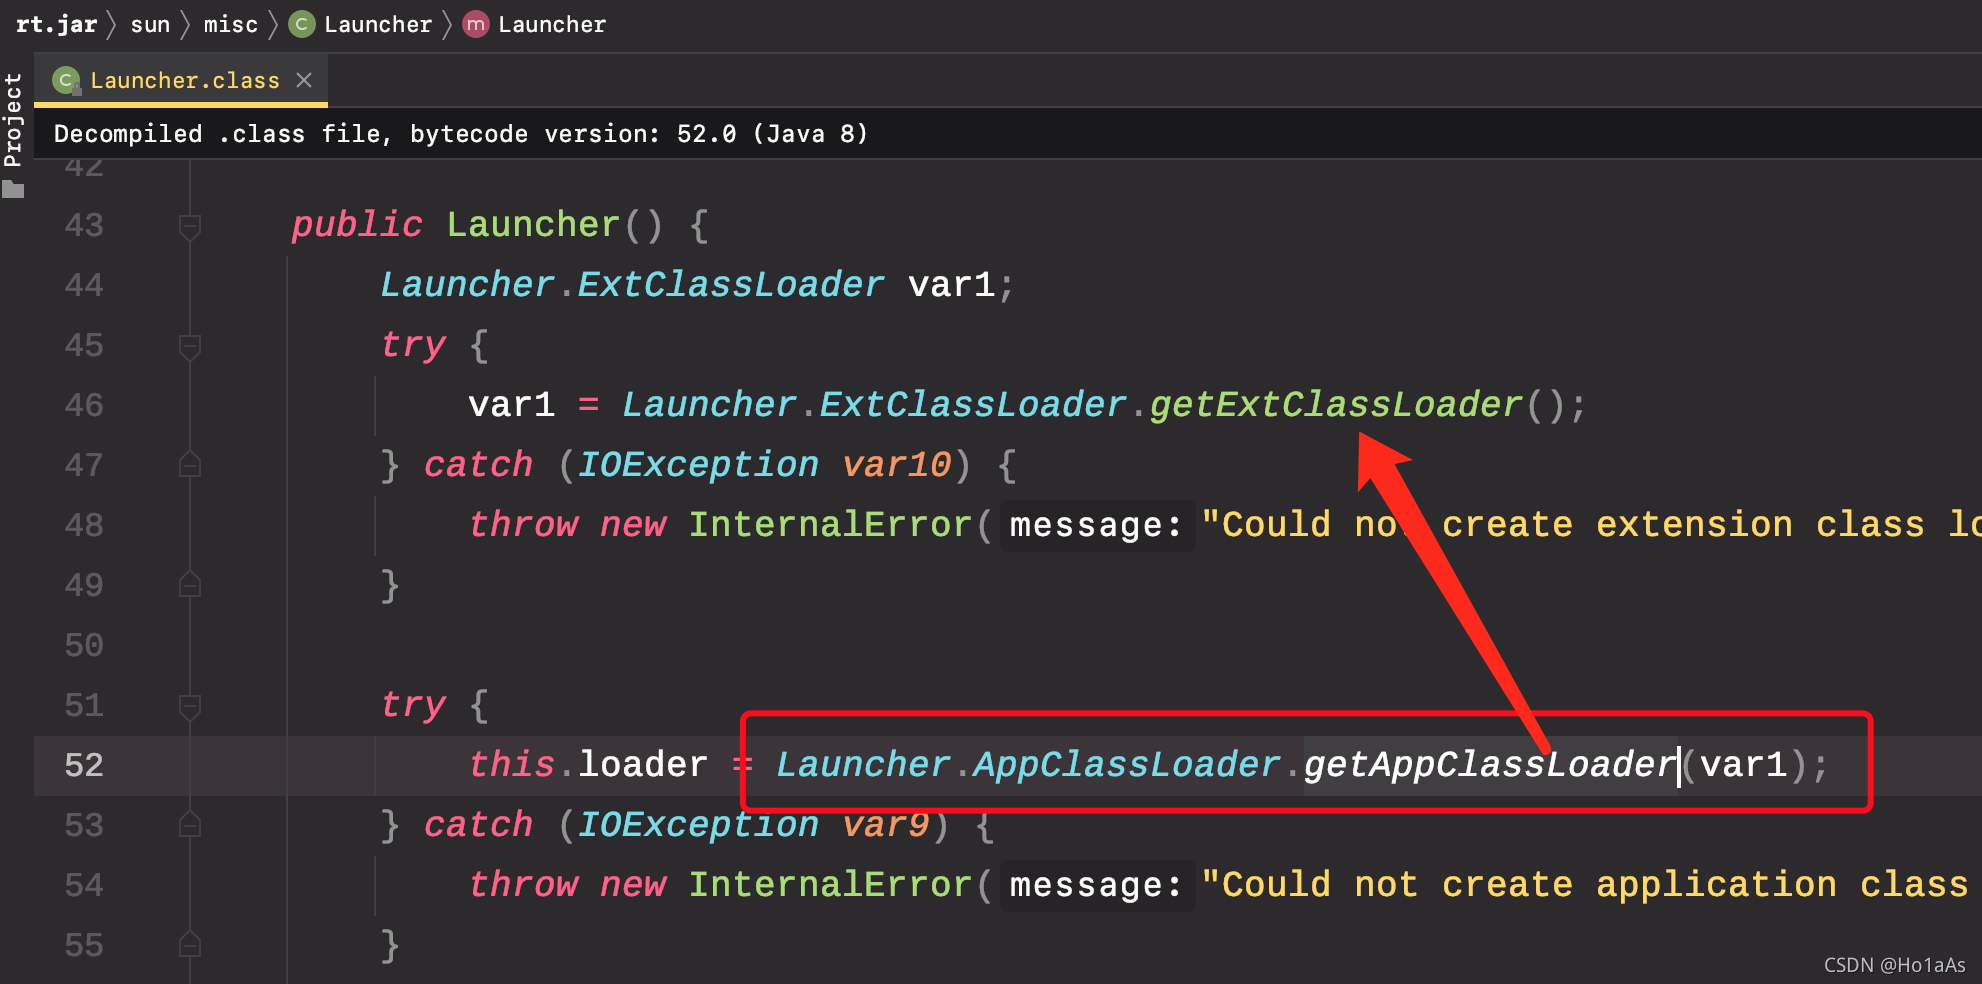Click InternalError on line 48
The width and height of the screenshot is (1982, 984).
pos(830,525)
